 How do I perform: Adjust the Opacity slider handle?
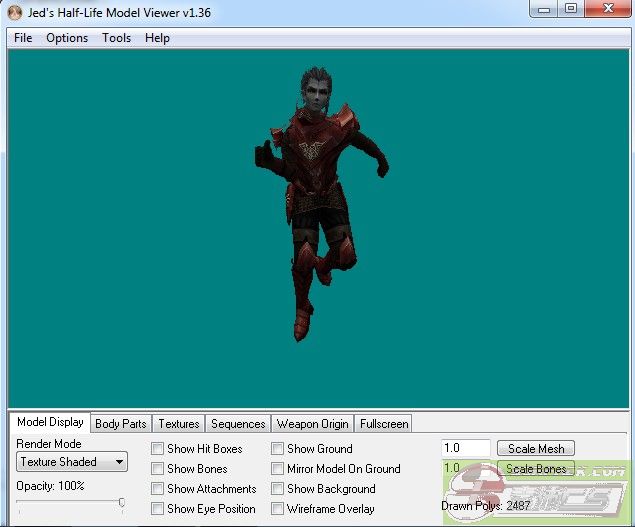coord(122,502)
